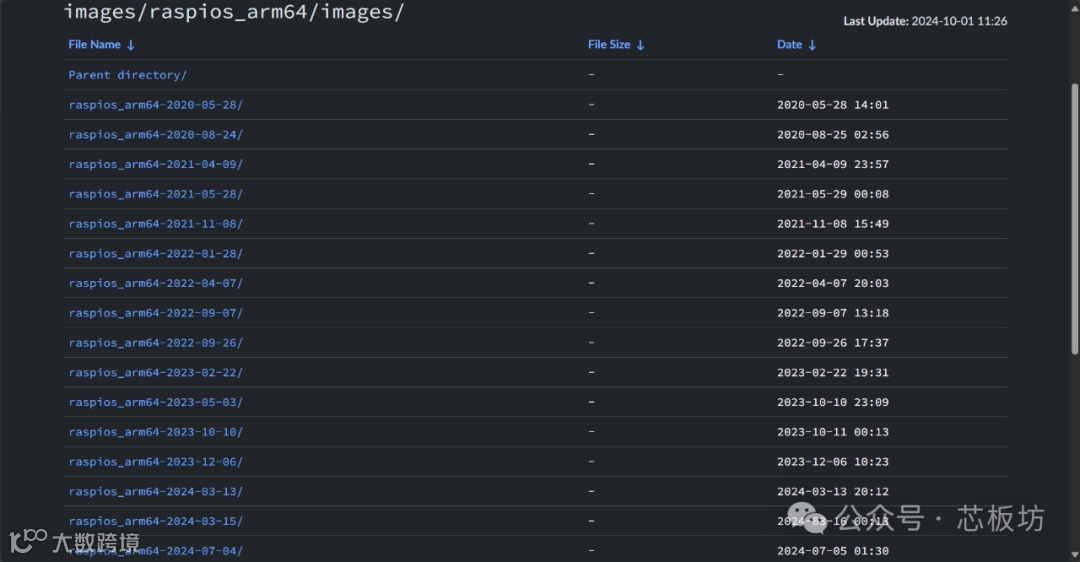The height and width of the screenshot is (562, 1080).
Task: Open folder raspios_arm64-2023-10-10
Action: click(x=156, y=432)
